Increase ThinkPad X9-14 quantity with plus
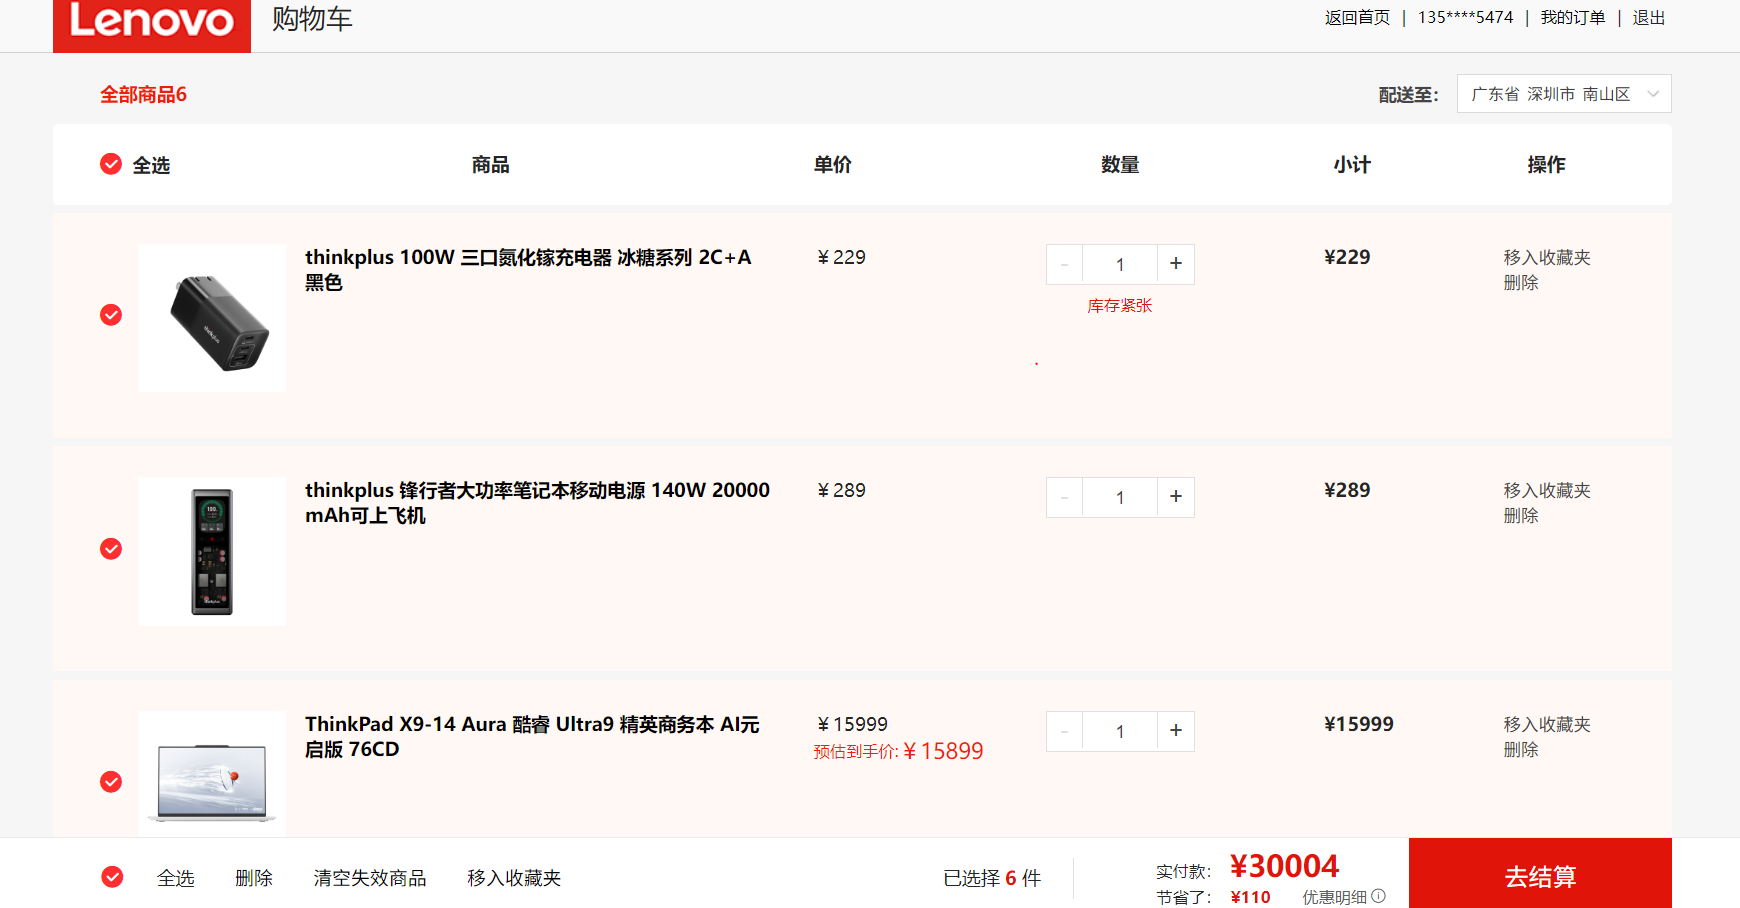1740x908 pixels. click(x=1176, y=731)
